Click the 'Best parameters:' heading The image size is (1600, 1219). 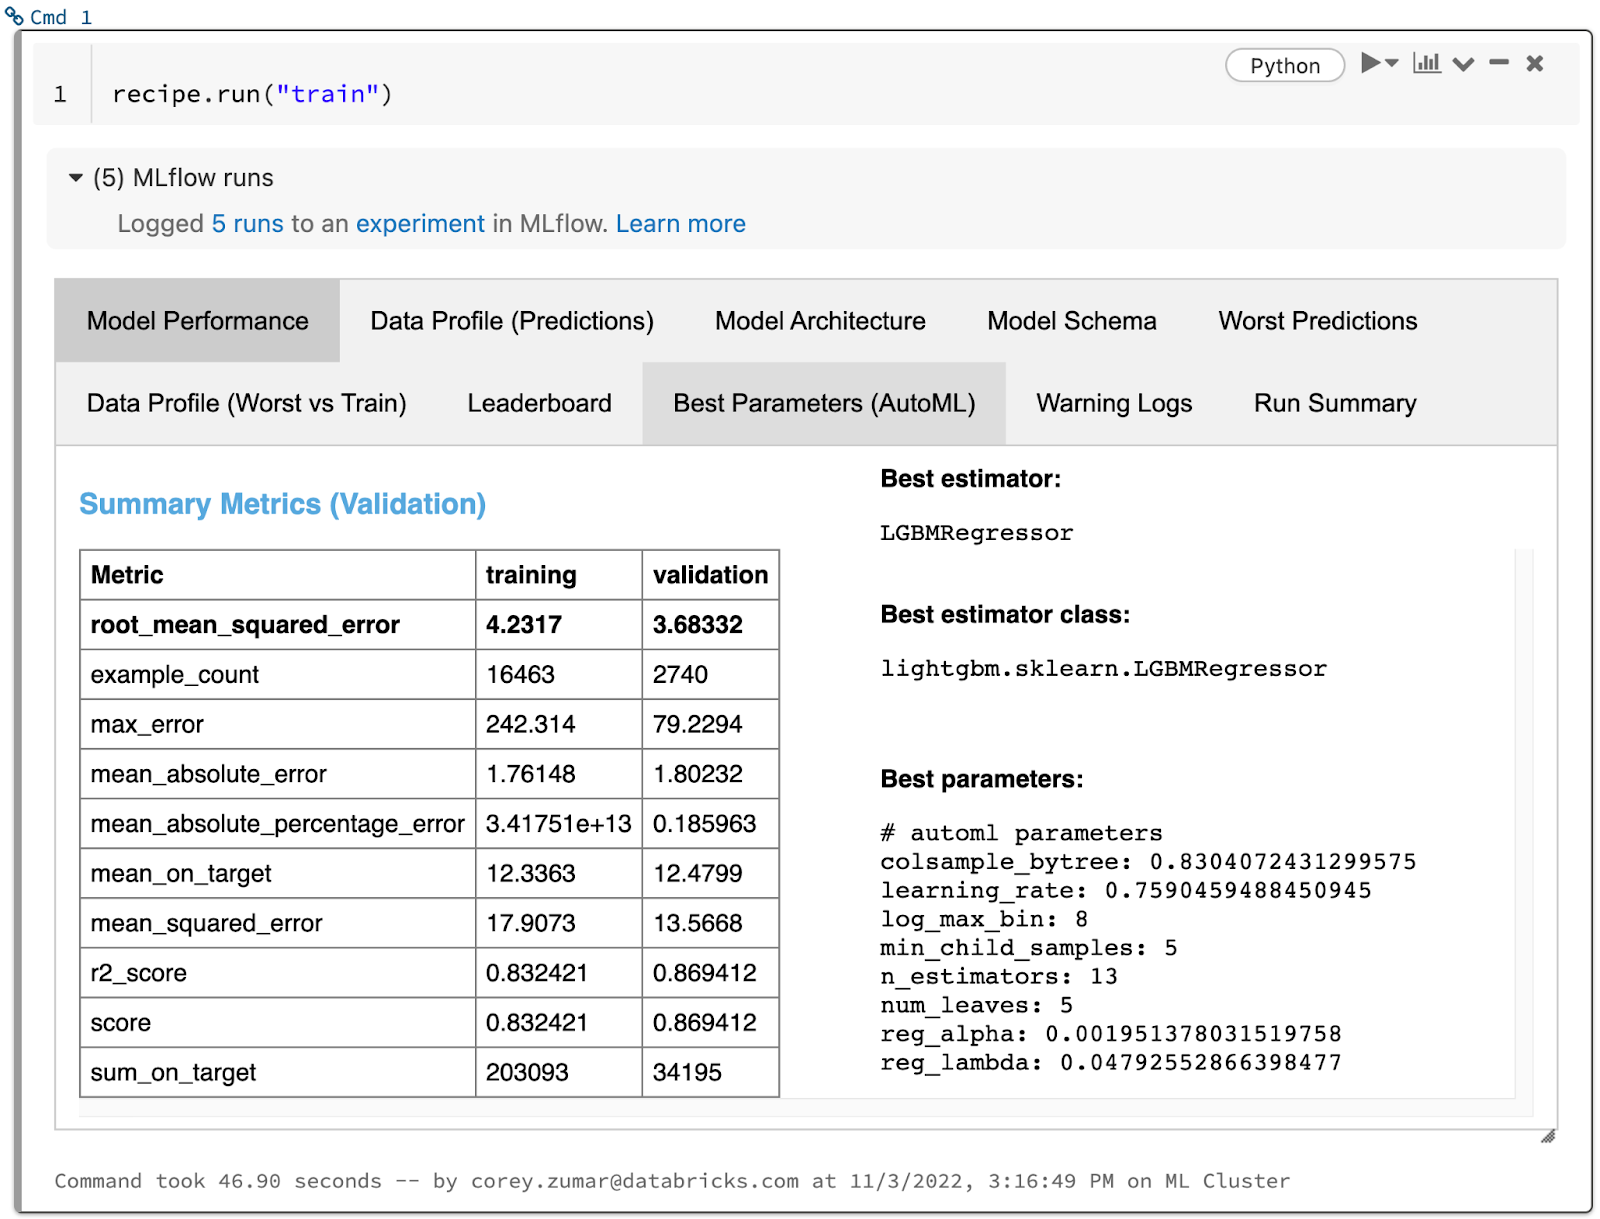[982, 779]
